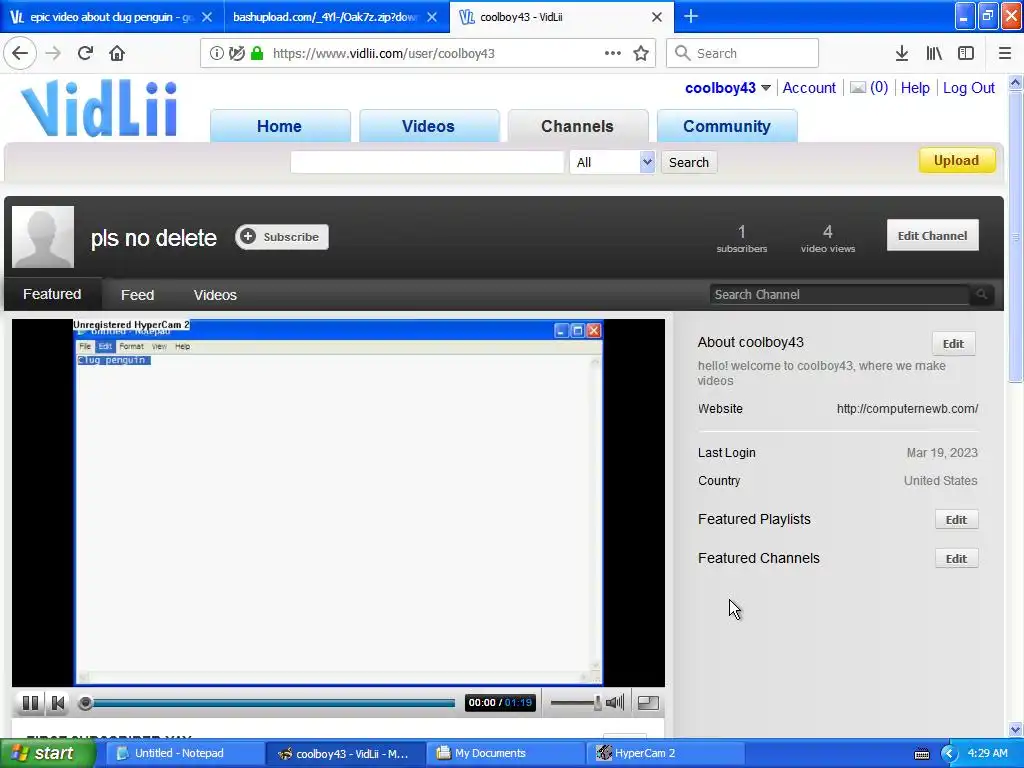This screenshot has height=768, width=1024.
Task: Click the green padlock security icon
Action: click(x=257, y=54)
